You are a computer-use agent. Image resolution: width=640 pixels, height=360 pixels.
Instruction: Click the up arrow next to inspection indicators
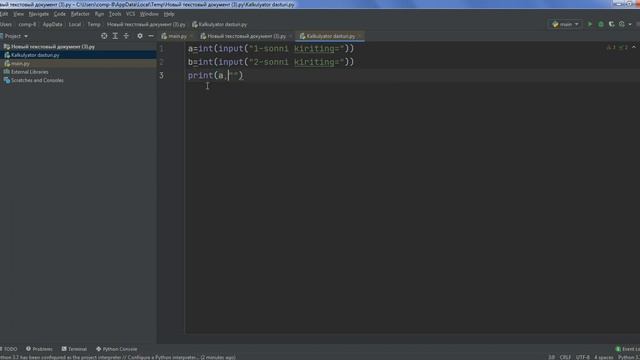[x=634, y=47]
